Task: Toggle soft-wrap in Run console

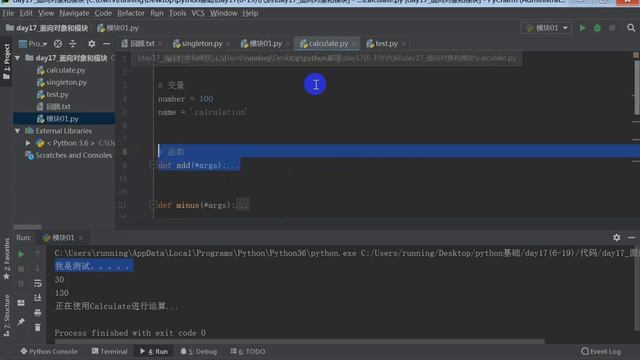Action: click(38, 283)
